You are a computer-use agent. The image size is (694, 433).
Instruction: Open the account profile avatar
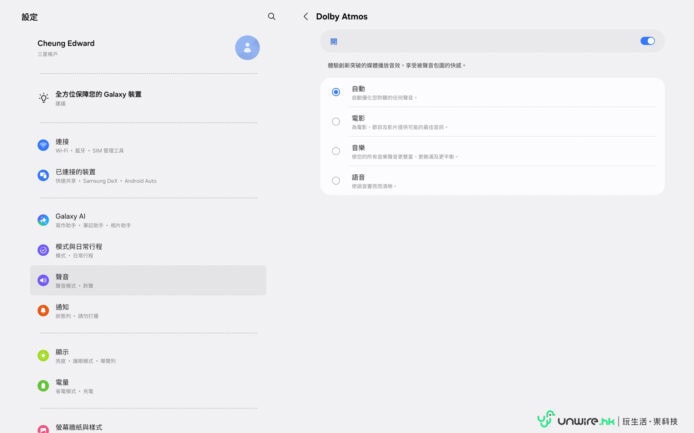pos(247,47)
